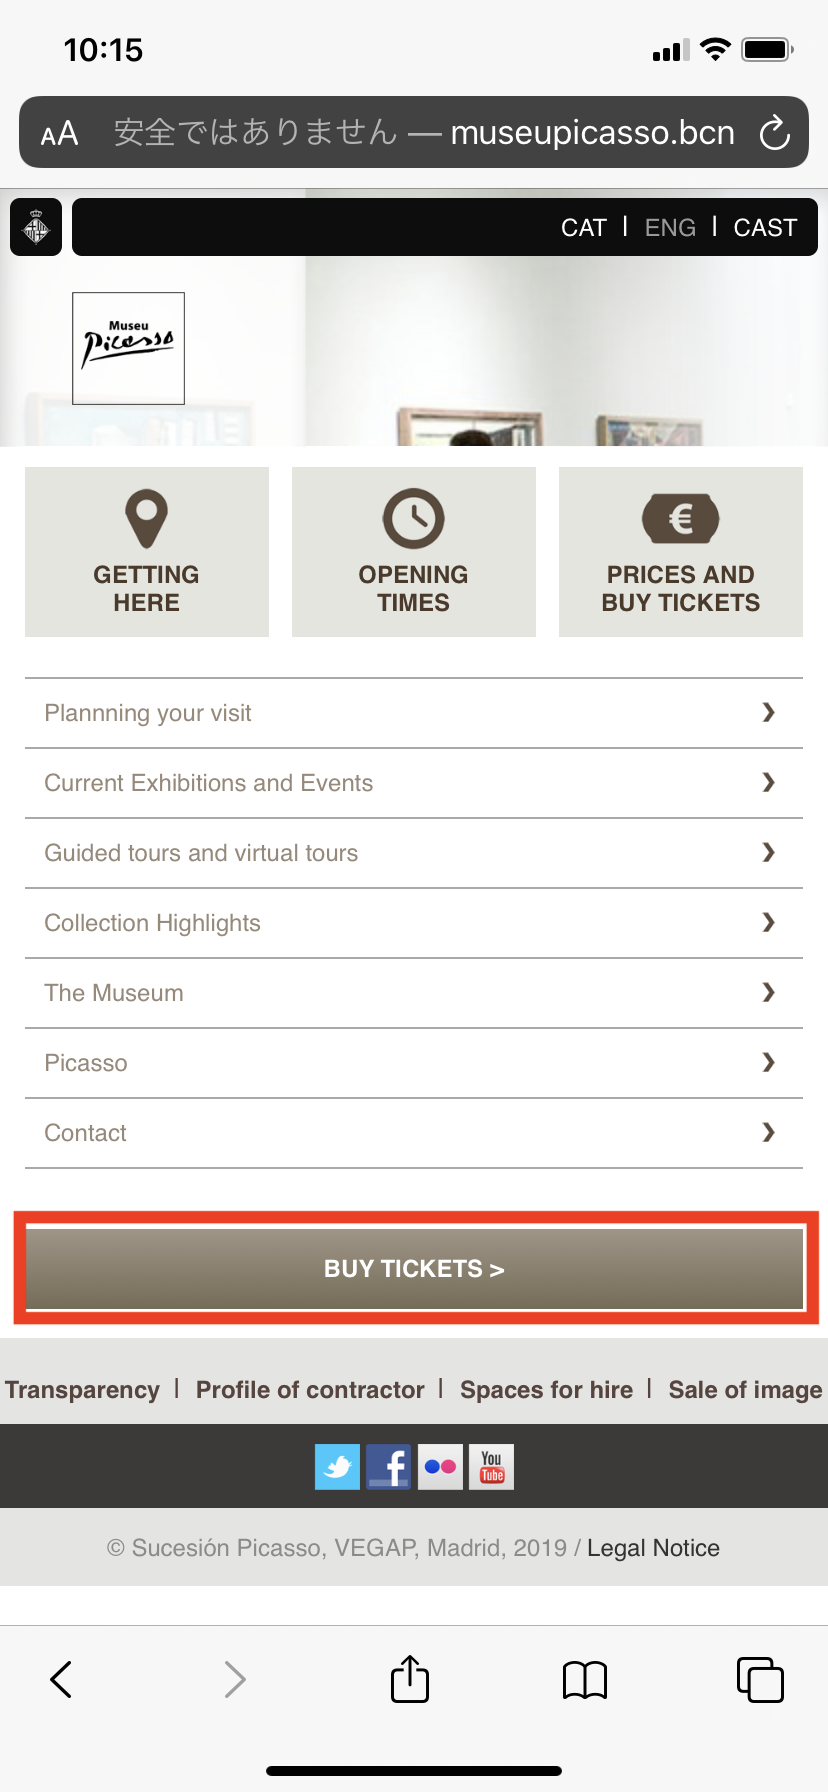This screenshot has height=1792, width=828.
Task: Open the Museu Picasso logo
Action: click(128, 348)
